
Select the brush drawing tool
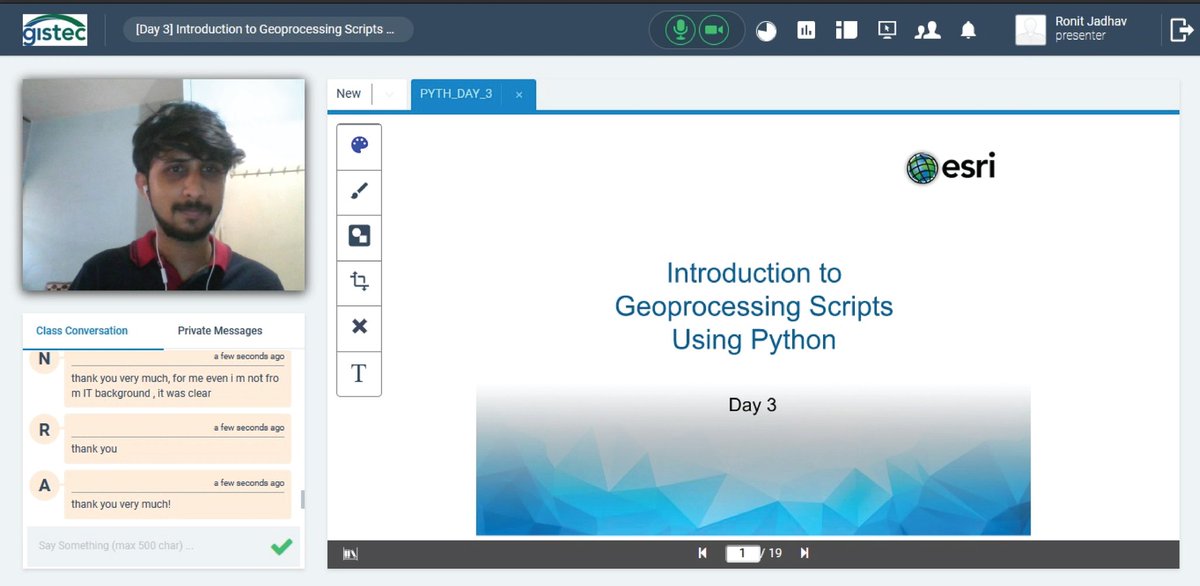click(x=359, y=192)
